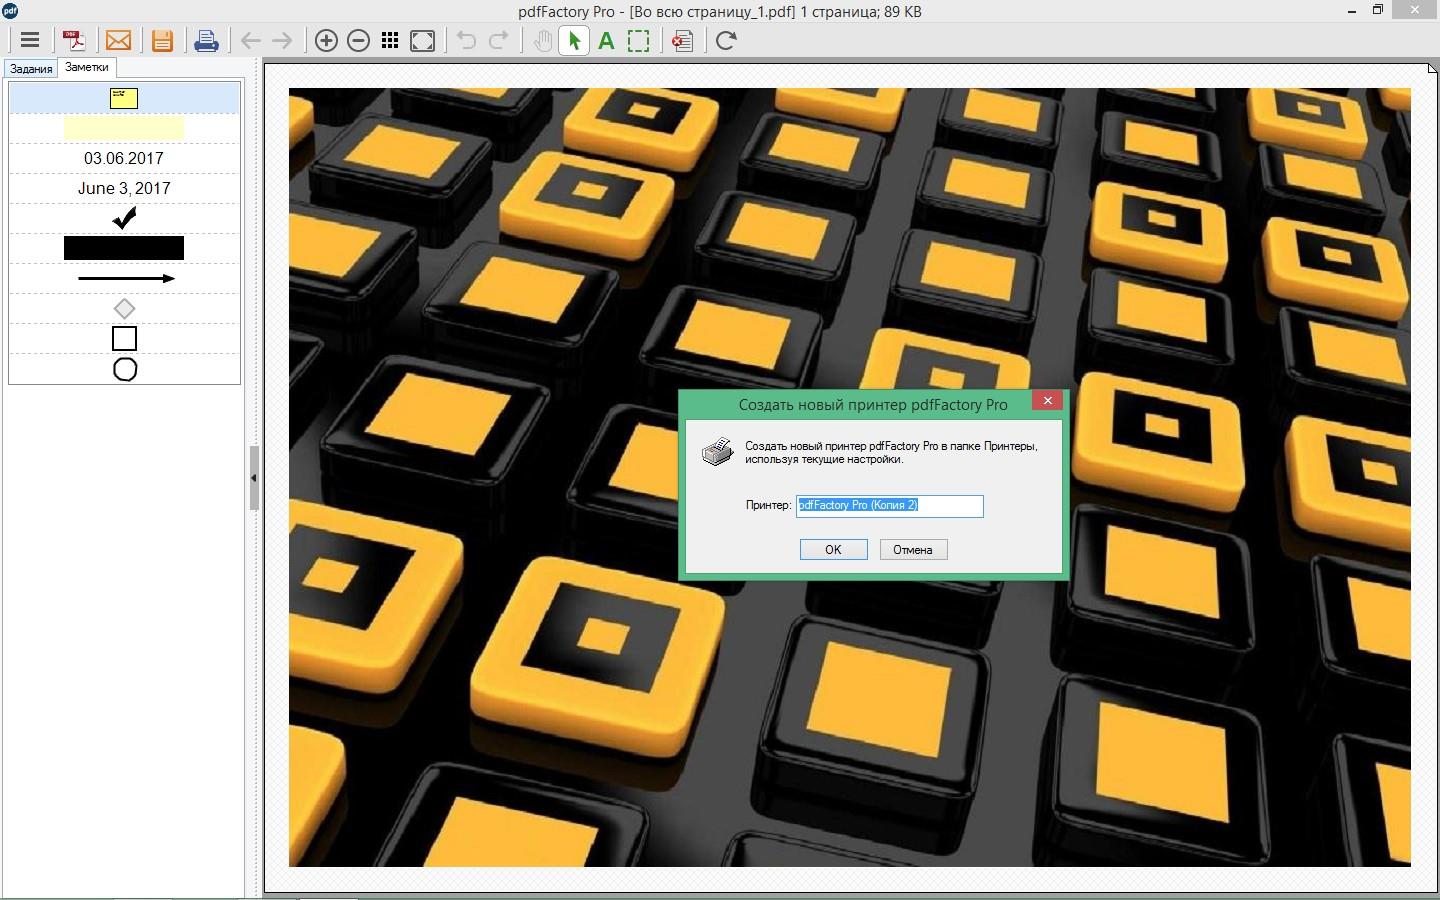Click the PDF view icon in toolbar

pos(74,41)
